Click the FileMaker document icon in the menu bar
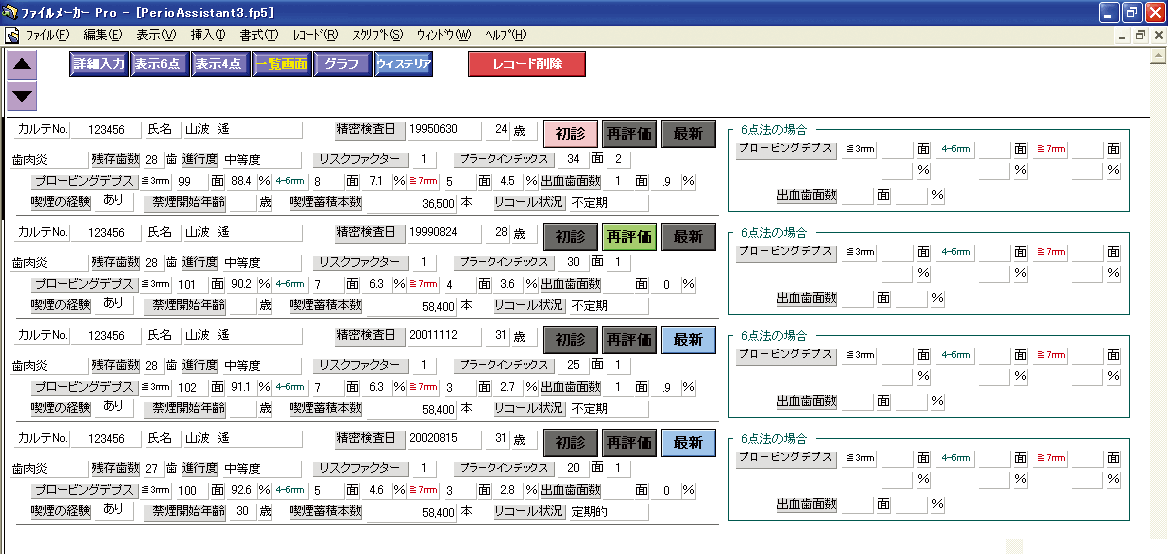 pyautogui.click(x=13, y=35)
